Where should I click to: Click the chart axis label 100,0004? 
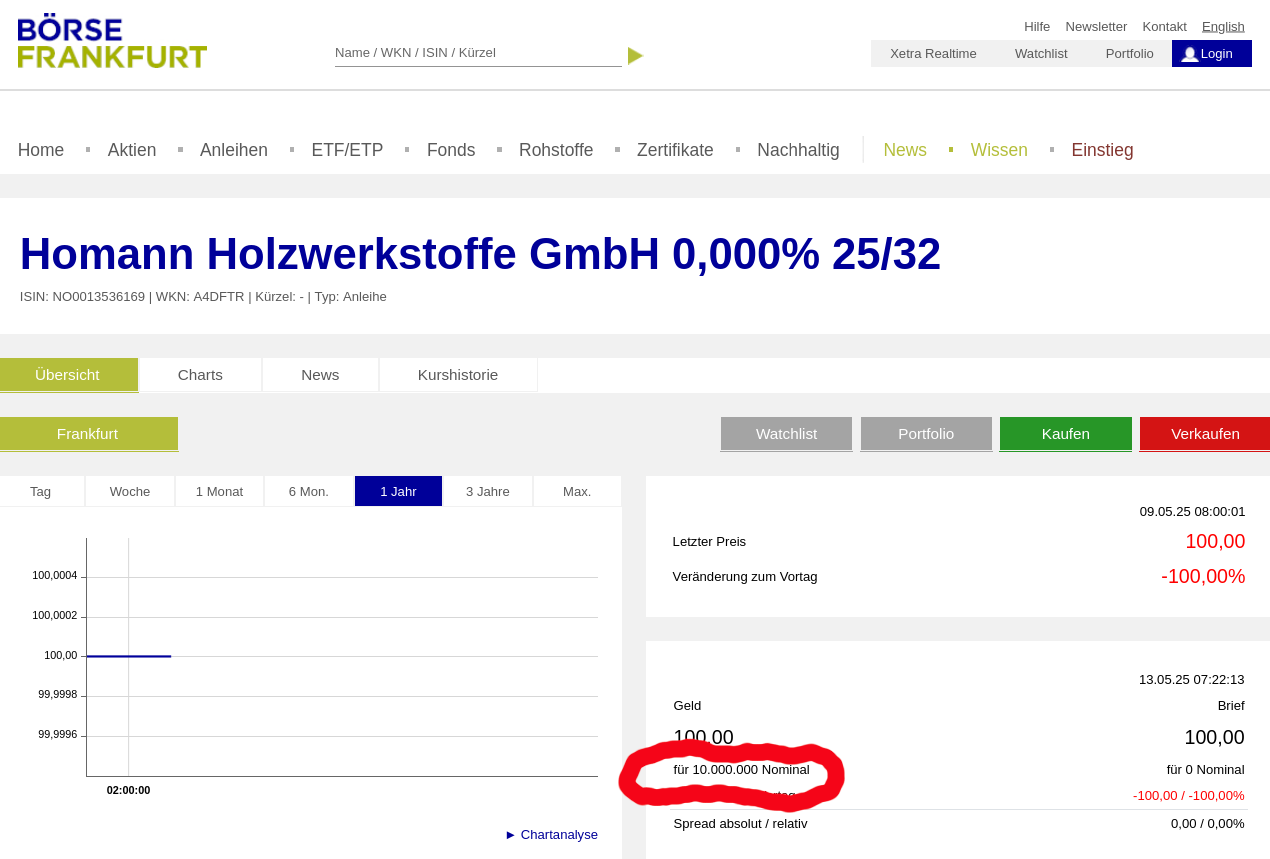coord(55,576)
